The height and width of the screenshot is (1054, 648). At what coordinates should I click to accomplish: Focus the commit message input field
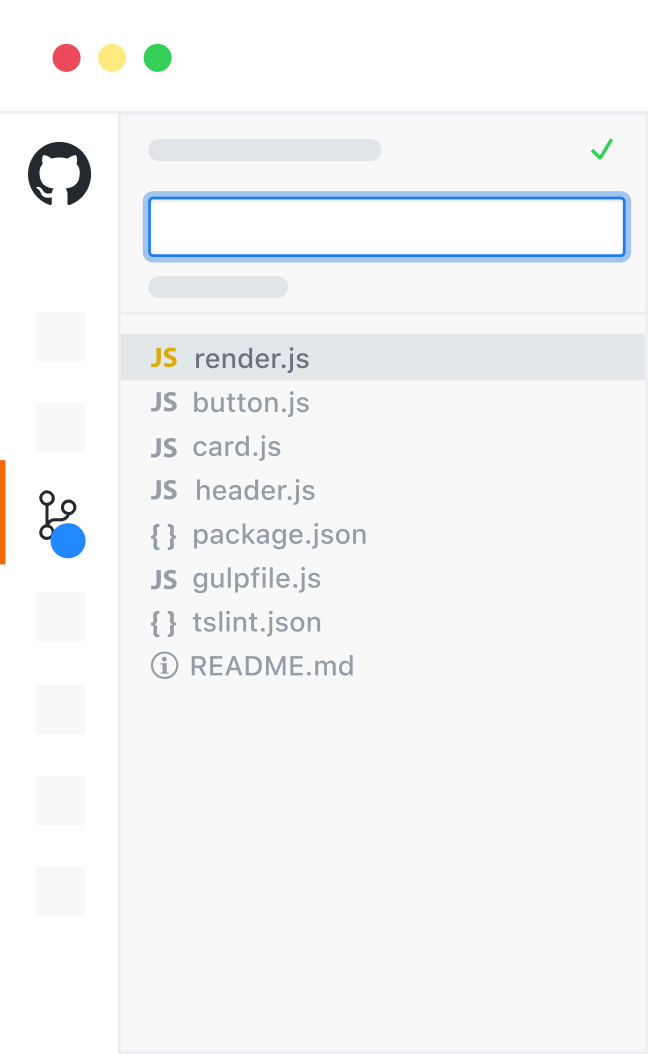386,227
